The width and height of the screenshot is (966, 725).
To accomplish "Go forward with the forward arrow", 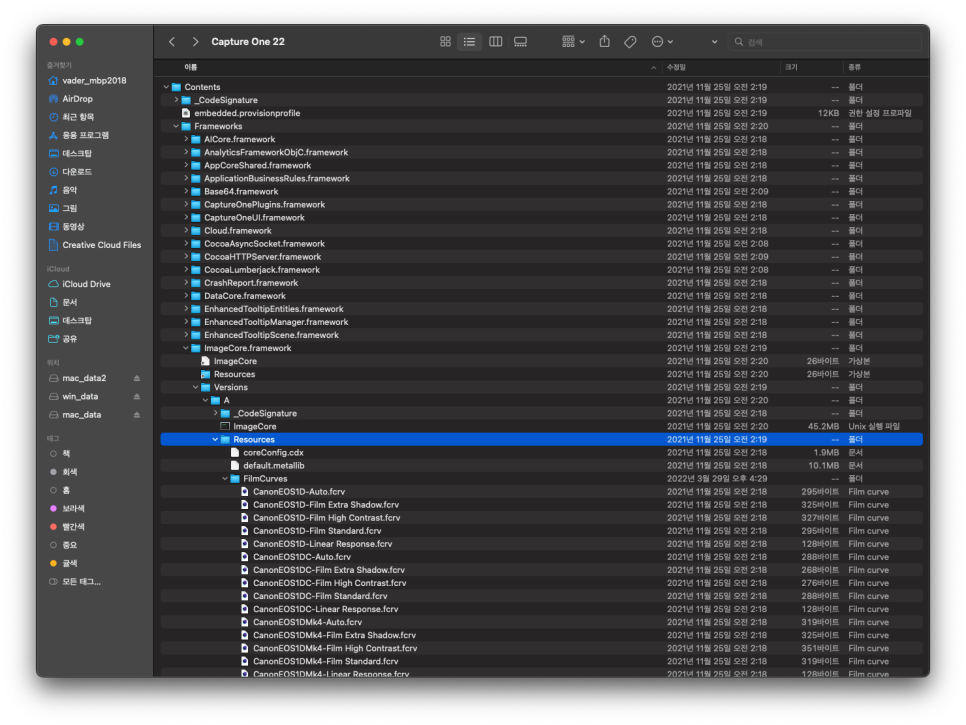I will point(195,42).
